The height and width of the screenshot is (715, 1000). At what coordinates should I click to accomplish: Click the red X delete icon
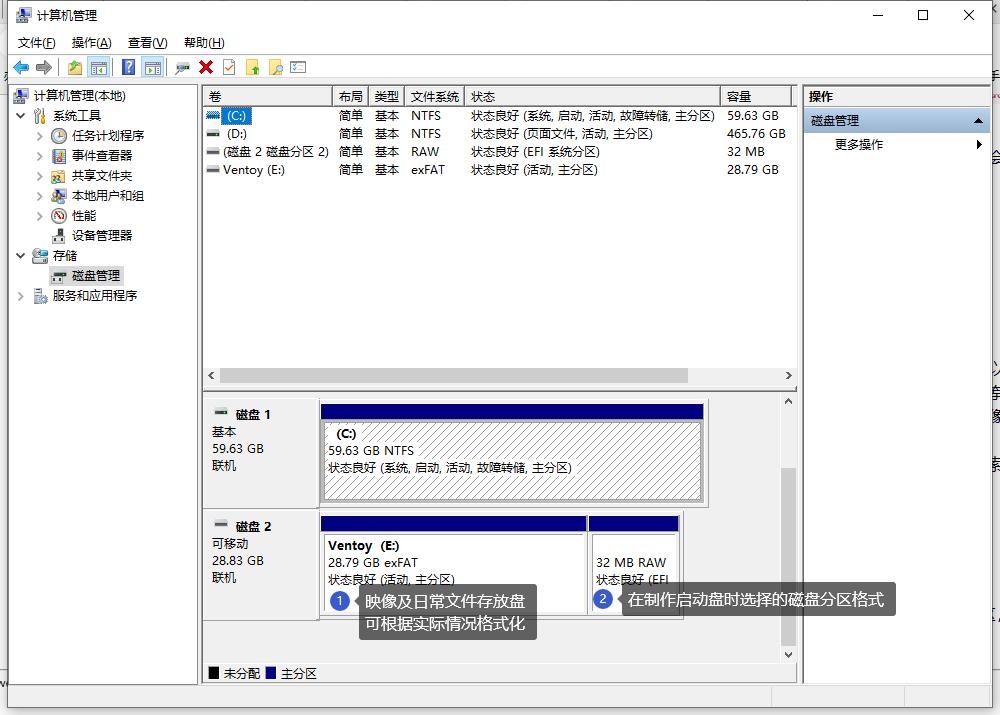206,67
